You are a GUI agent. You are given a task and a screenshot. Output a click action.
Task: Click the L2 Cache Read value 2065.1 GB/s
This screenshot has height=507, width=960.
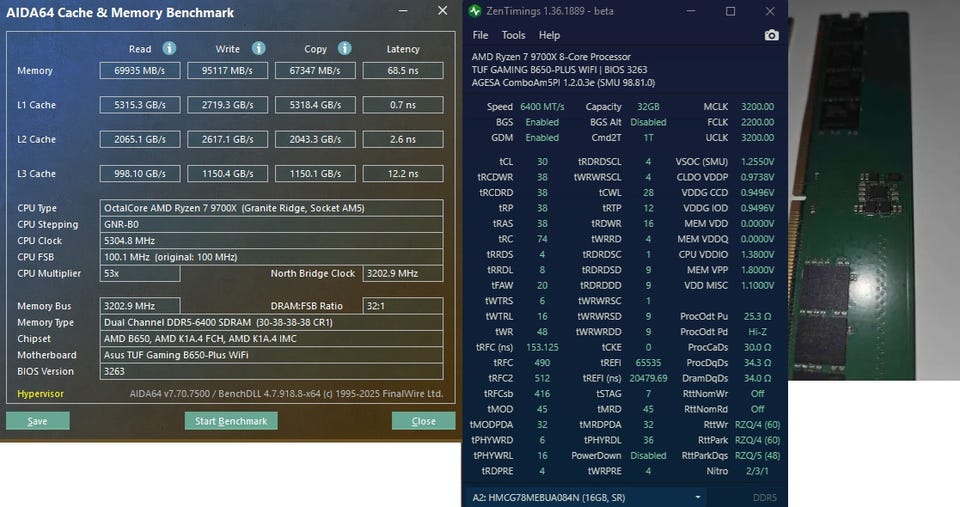pyautogui.click(x=140, y=139)
